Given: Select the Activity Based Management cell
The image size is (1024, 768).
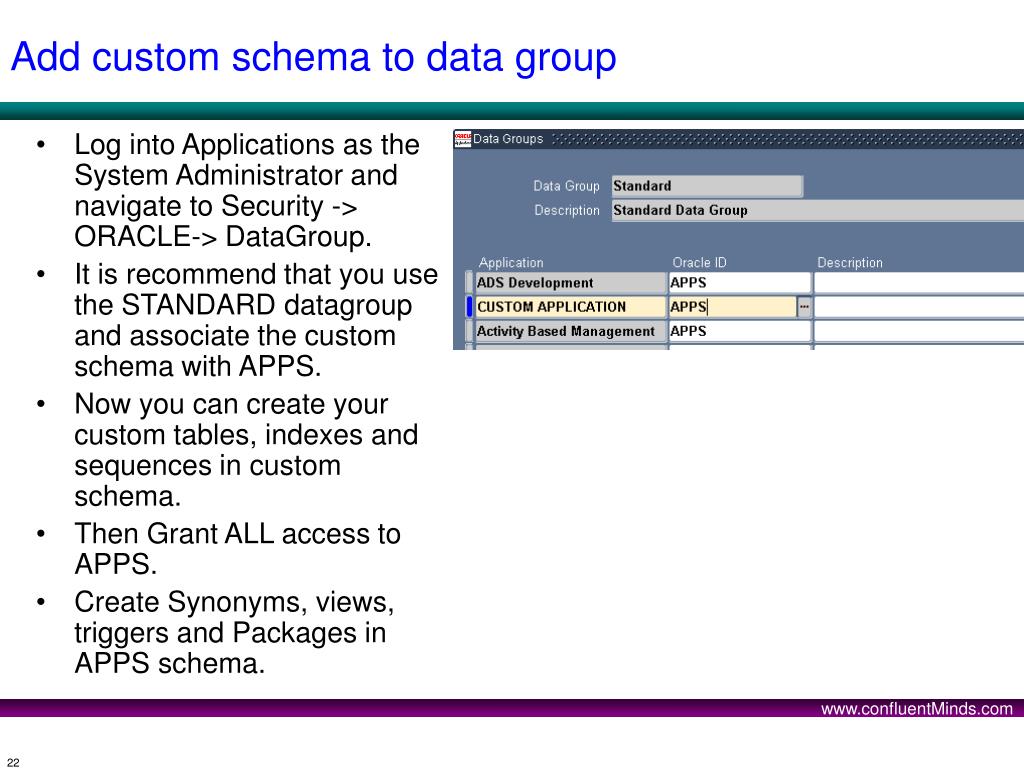Looking at the screenshot, I should click(x=570, y=331).
